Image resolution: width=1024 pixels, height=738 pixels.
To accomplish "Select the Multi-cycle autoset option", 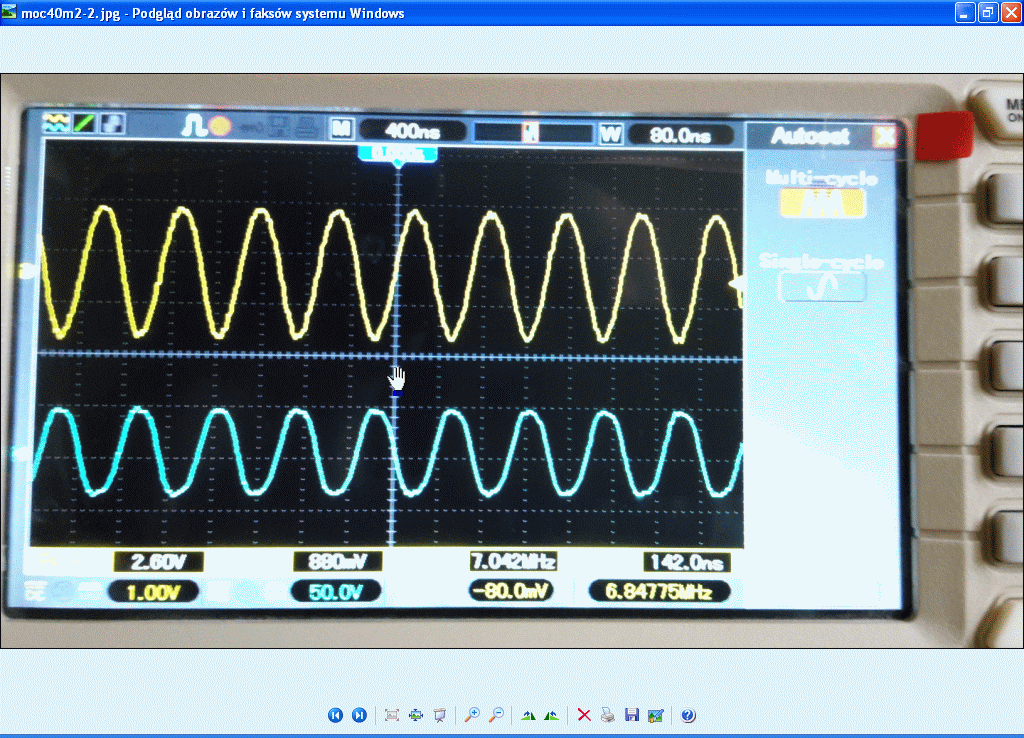I will 822,203.
